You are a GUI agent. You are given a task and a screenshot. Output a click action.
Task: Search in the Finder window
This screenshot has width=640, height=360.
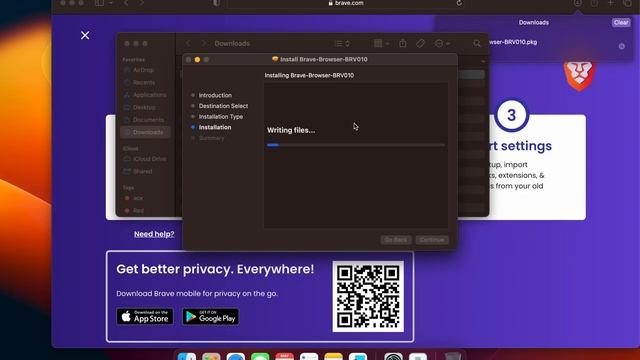click(x=476, y=43)
